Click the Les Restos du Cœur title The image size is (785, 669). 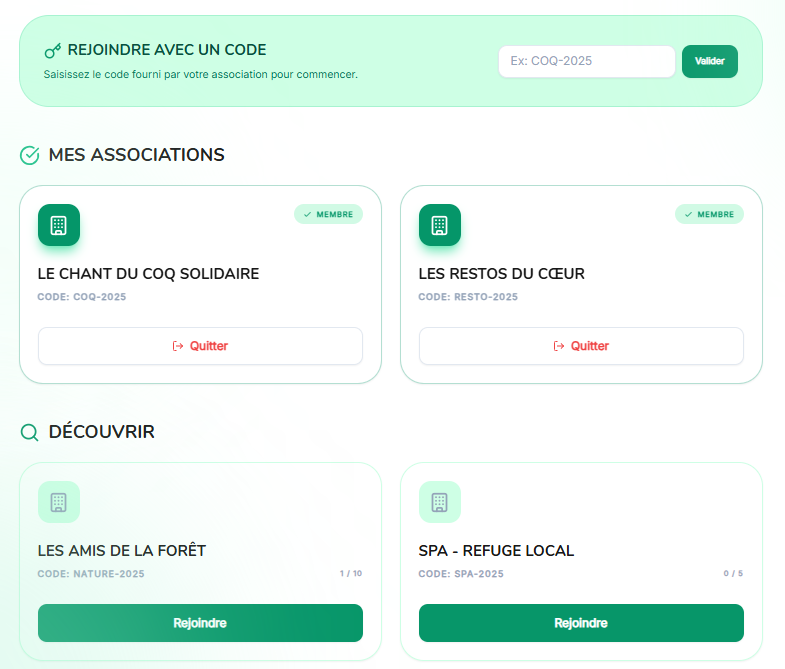click(x=501, y=274)
